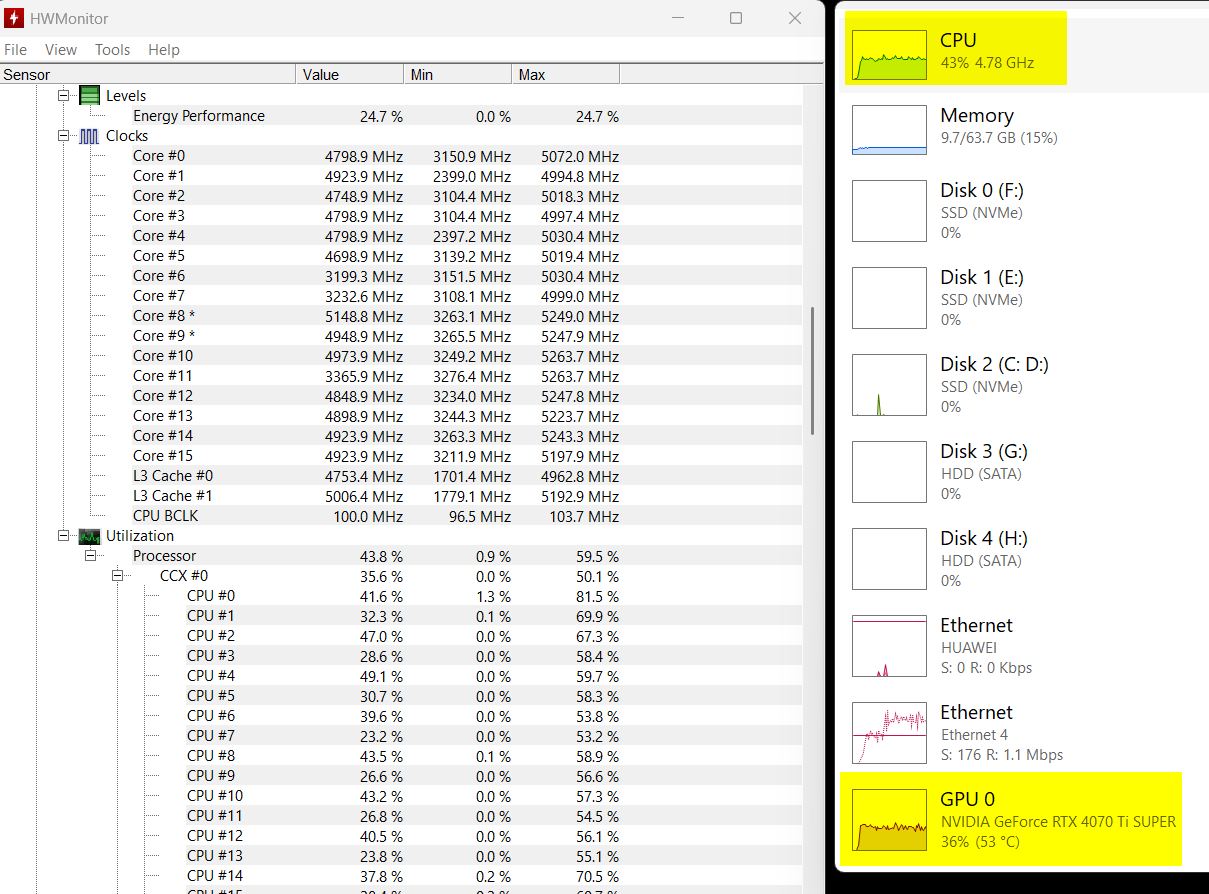The height and width of the screenshot is (894, 1209).
Task: Select the GPU 0 graph thumbnail
Action: pos(889,820)
